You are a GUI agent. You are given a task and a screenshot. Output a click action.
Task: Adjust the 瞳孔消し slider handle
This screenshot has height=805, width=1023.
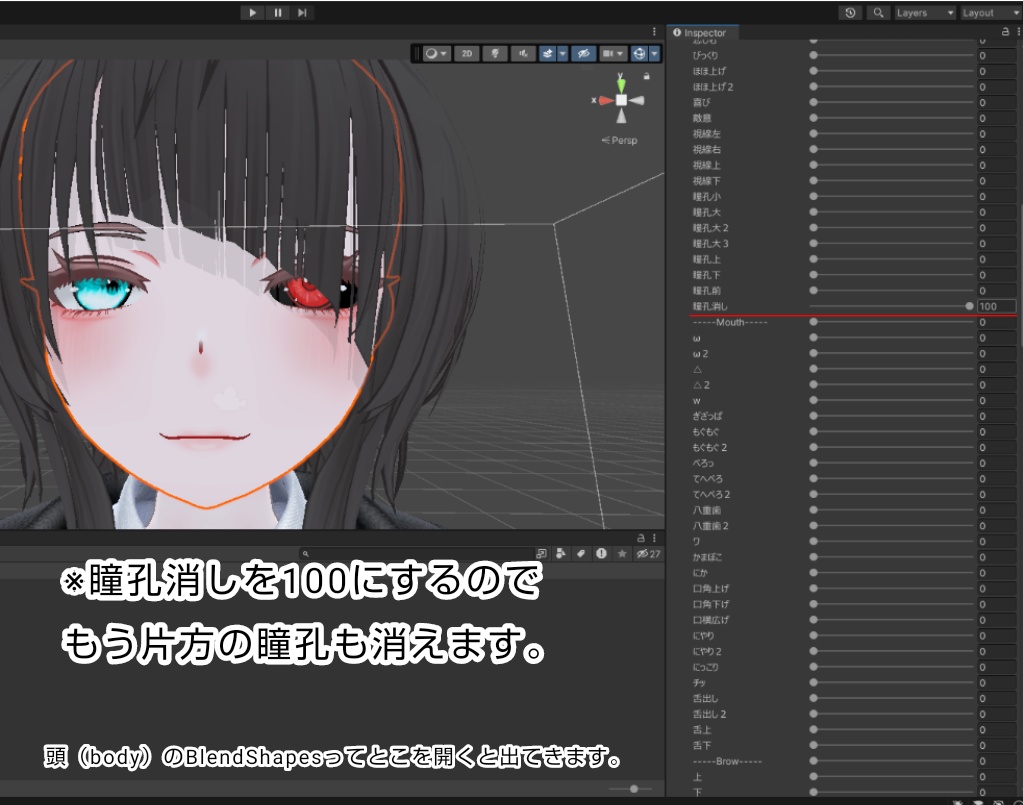click(970, 306)
